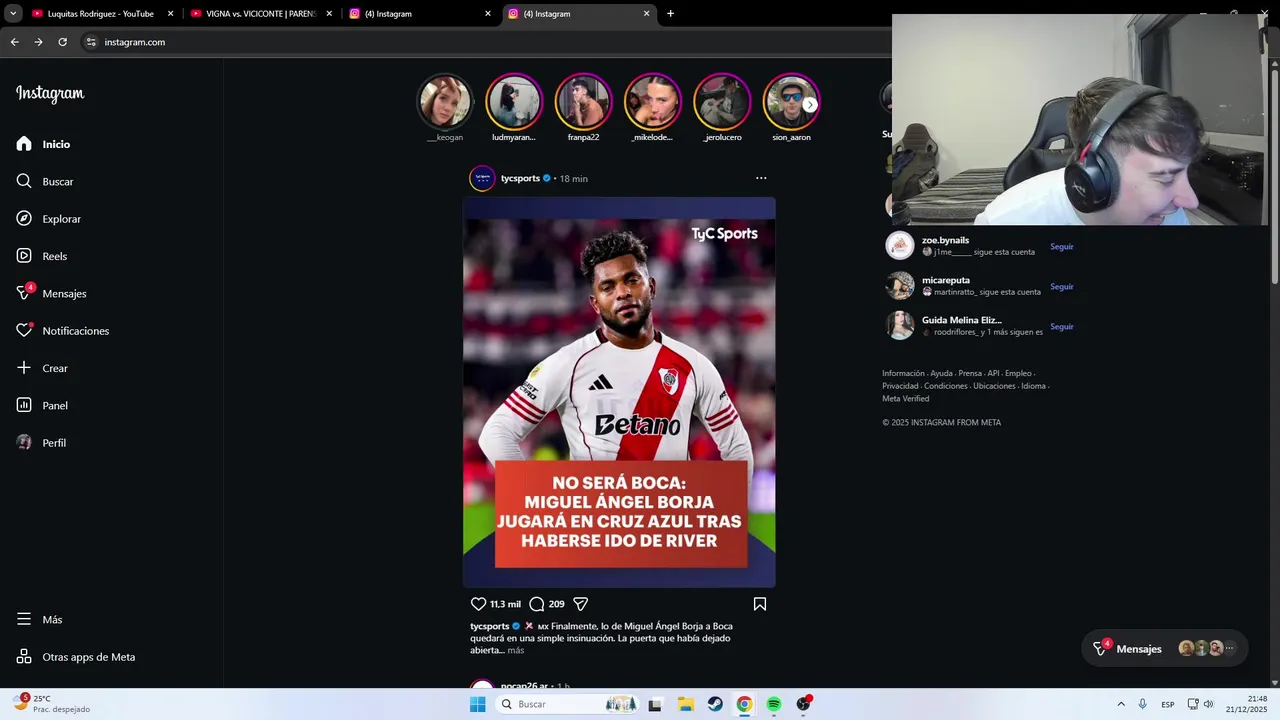Follow Guida Melina Eliz with Seguir

coord(1061,326)
